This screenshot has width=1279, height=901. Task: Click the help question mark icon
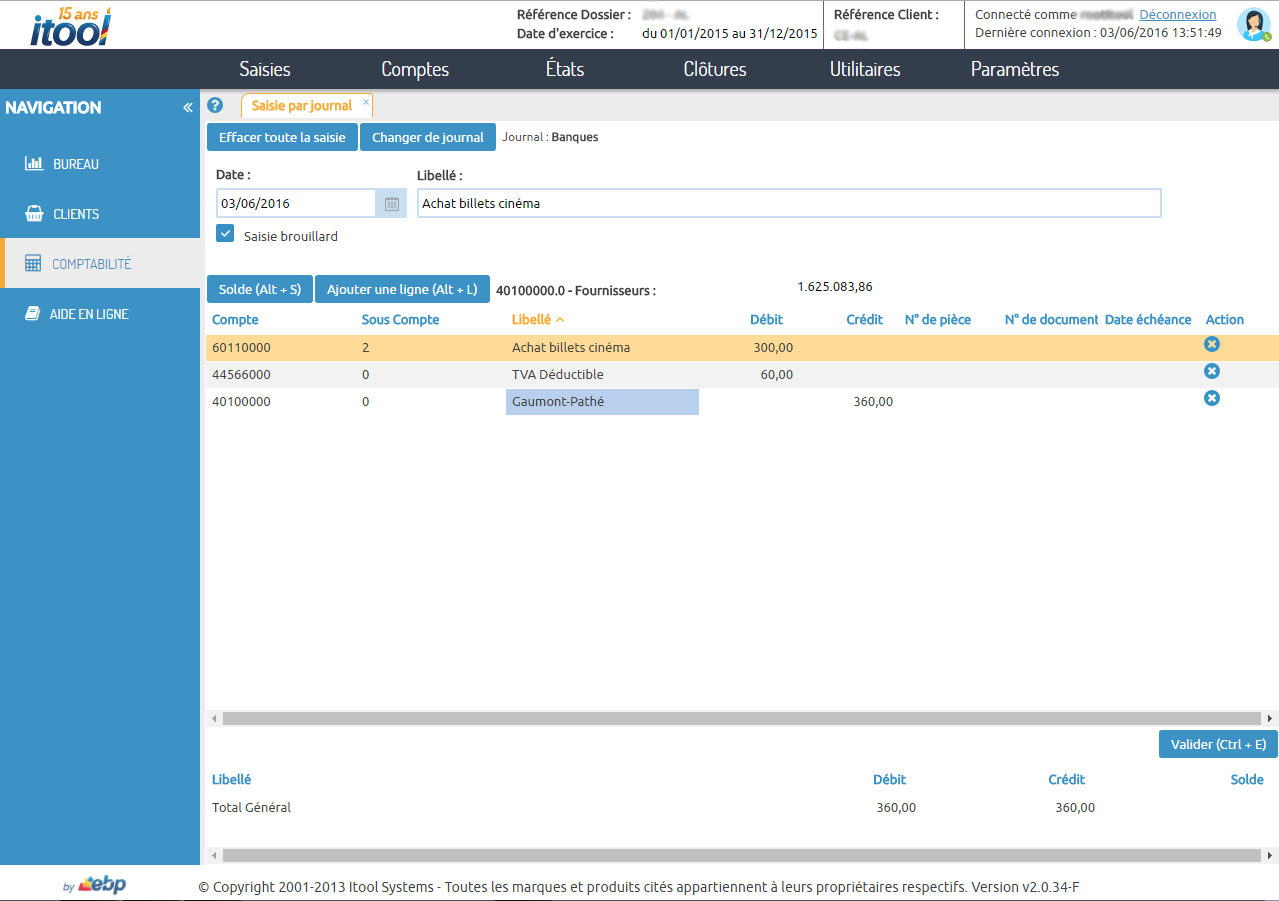215,105
